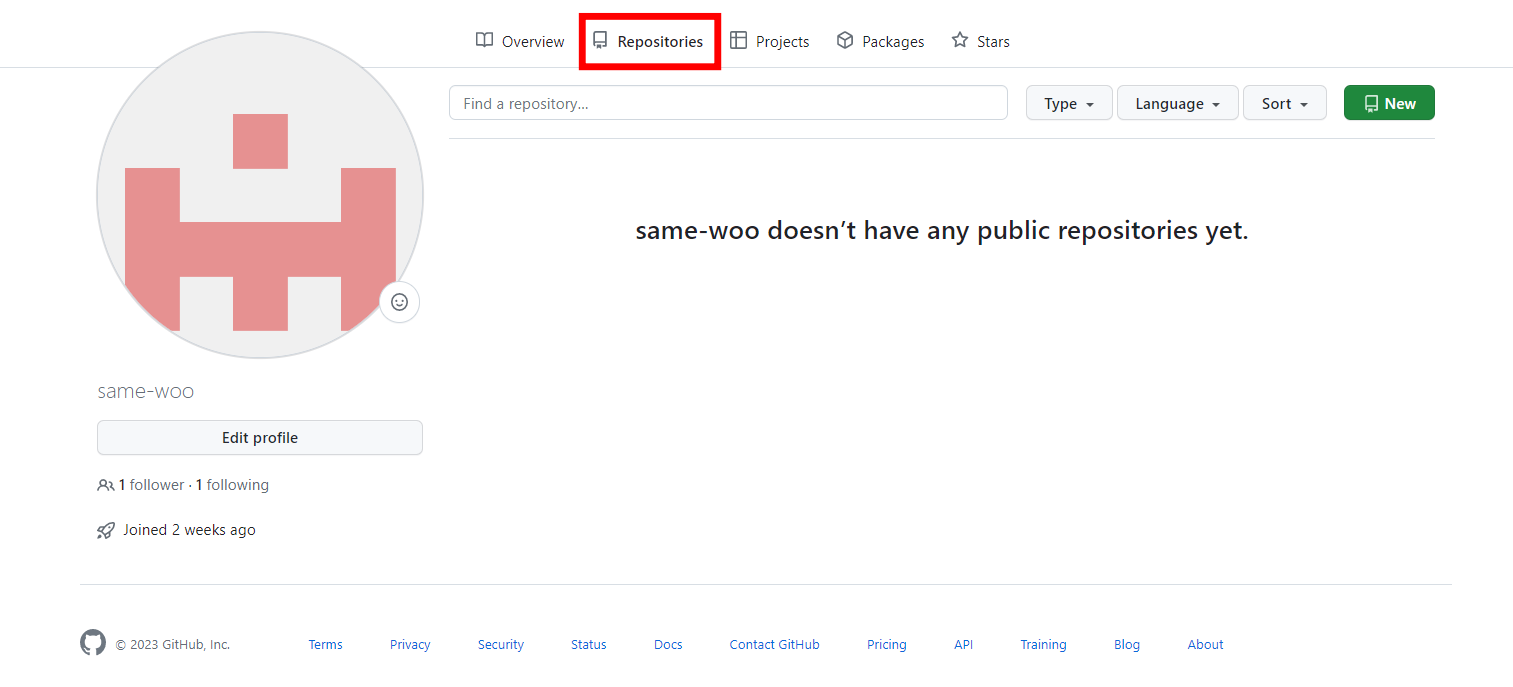This screenshot has height=687, width=1513.
Task: Open the Status footer link
Action: pos(589,645)
